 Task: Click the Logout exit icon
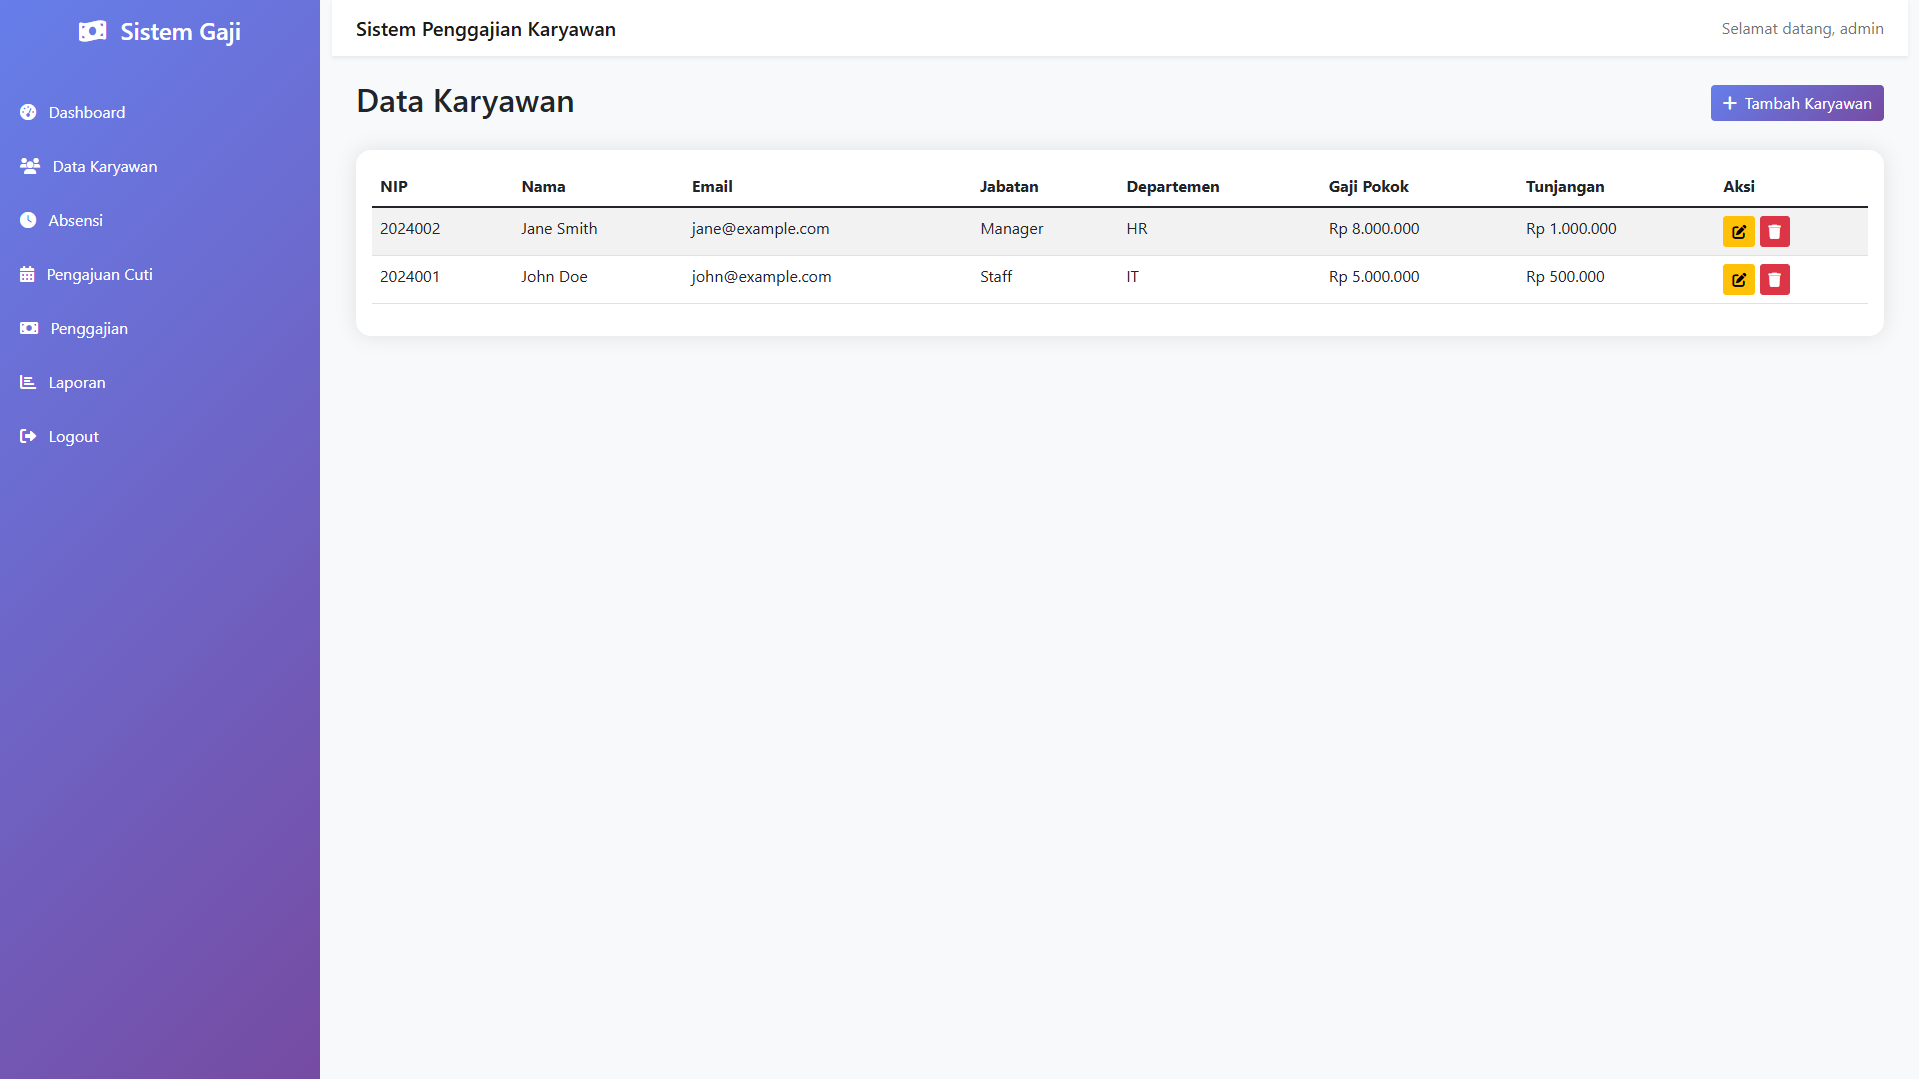[28, 437]
